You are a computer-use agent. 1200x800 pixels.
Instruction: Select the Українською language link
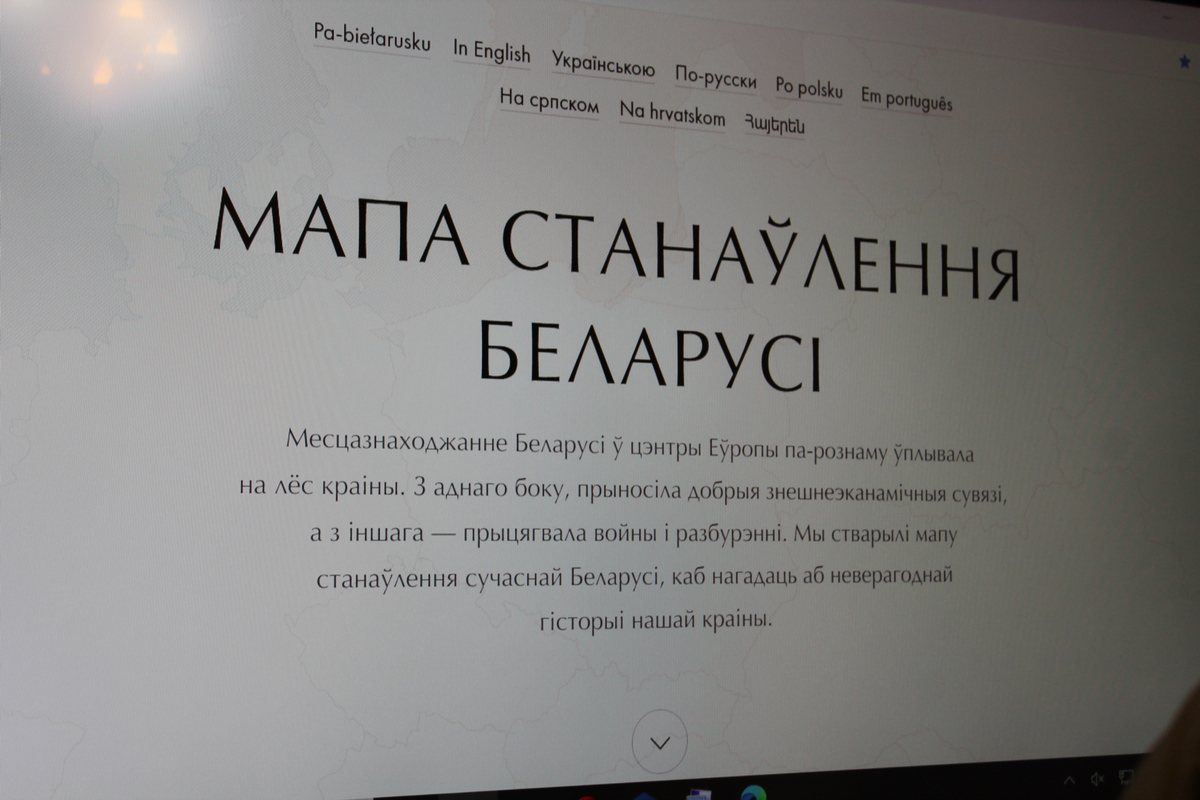(603, 65)
